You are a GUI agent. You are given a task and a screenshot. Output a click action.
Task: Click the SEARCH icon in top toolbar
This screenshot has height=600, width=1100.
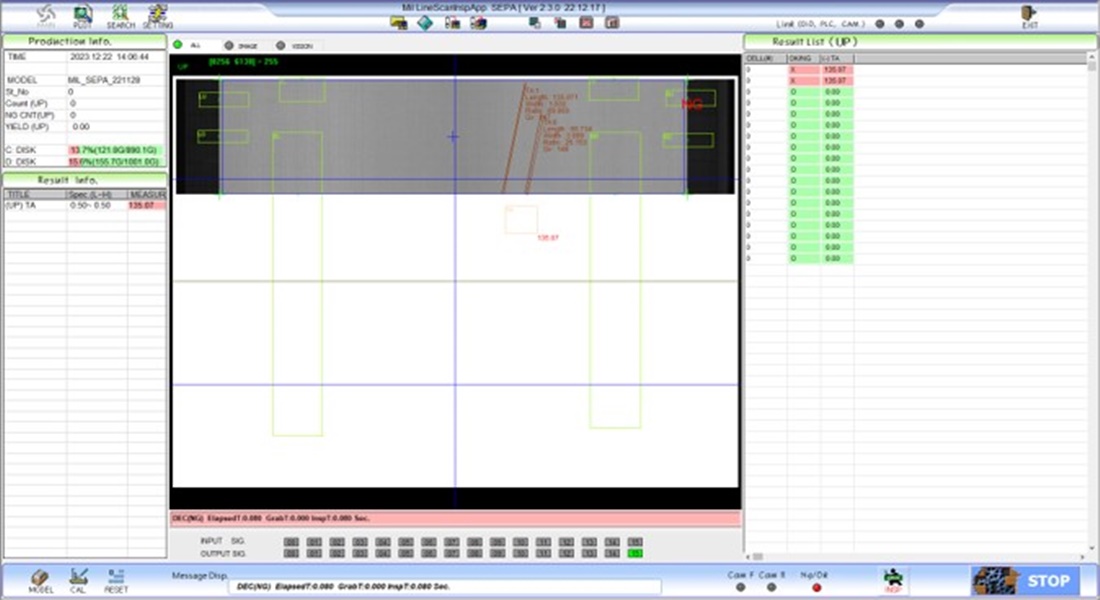[x=120, y=15]
